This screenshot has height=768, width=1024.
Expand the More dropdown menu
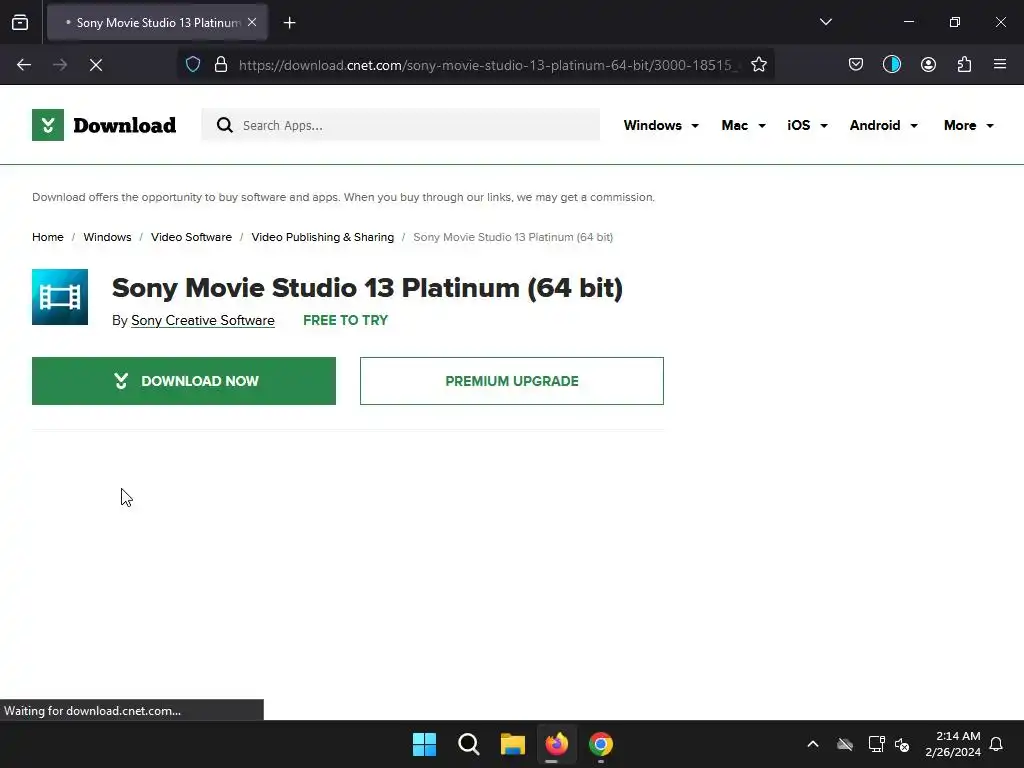[968, 125]
